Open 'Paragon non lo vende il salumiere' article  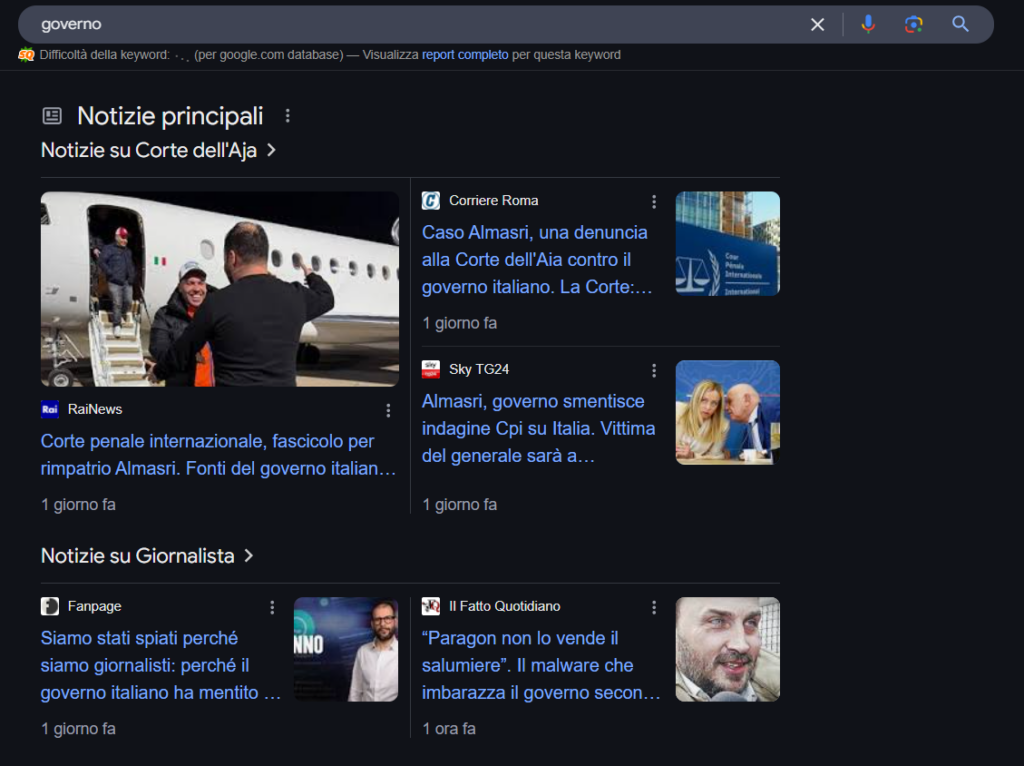click(x=541, y=665)
